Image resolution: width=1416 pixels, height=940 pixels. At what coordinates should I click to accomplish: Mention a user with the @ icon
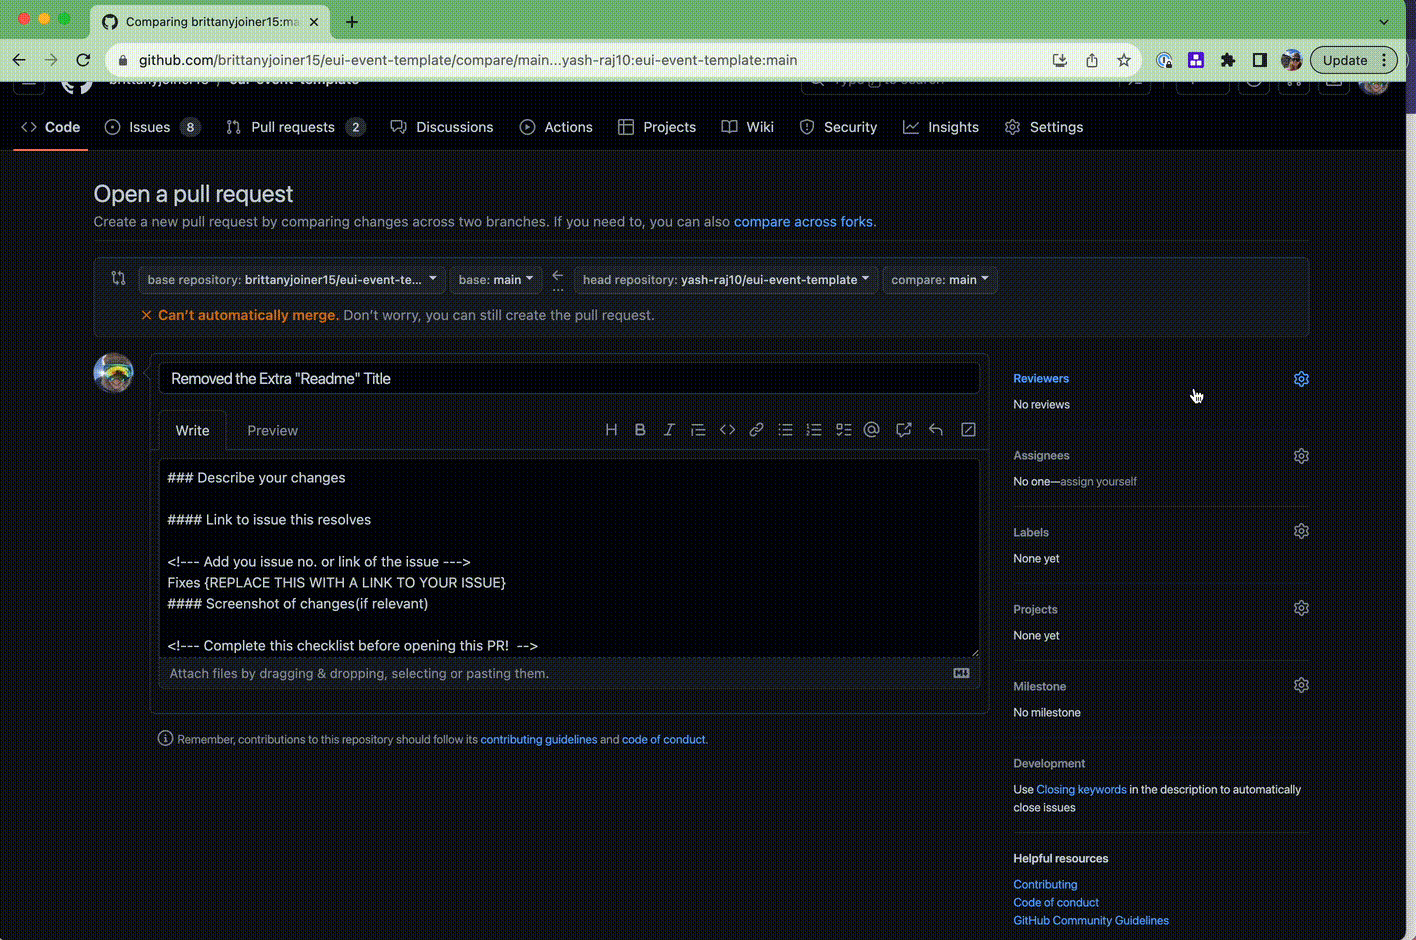[872, 430]
